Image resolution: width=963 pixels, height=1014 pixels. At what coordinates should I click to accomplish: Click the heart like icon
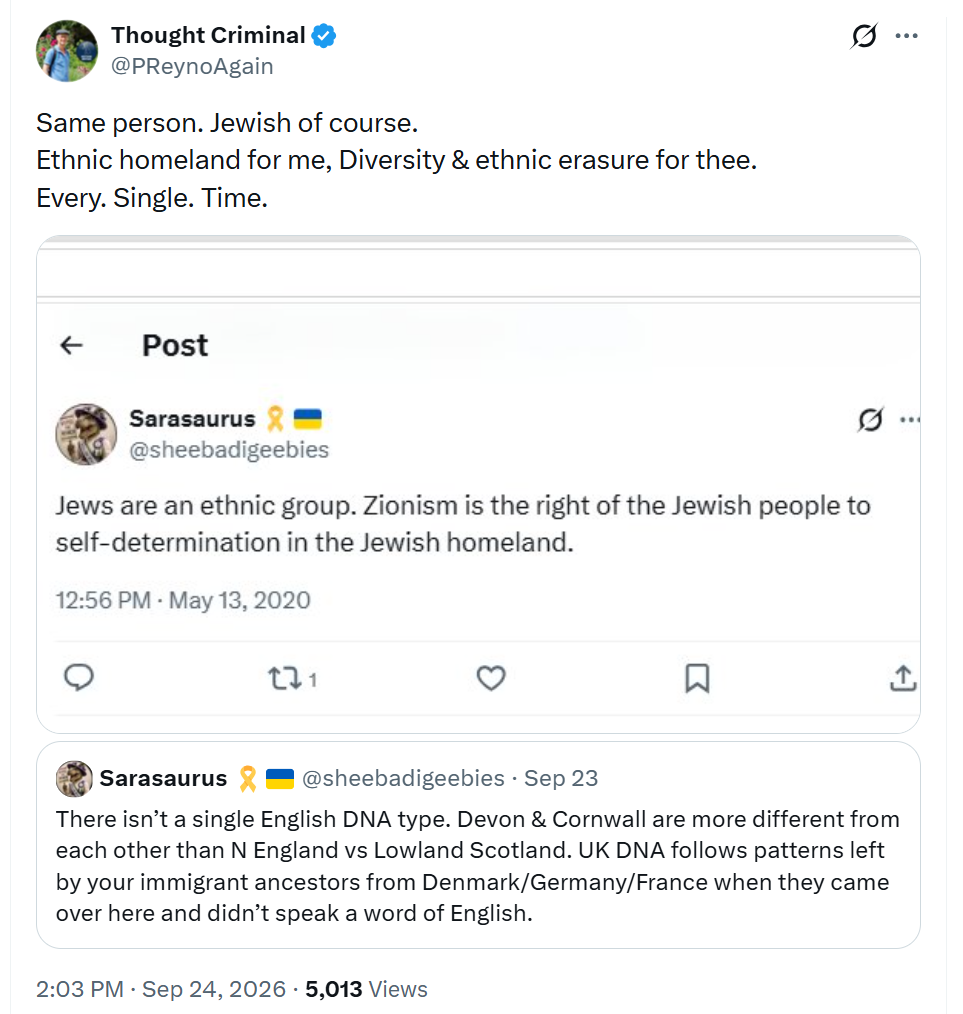point(491,678)
